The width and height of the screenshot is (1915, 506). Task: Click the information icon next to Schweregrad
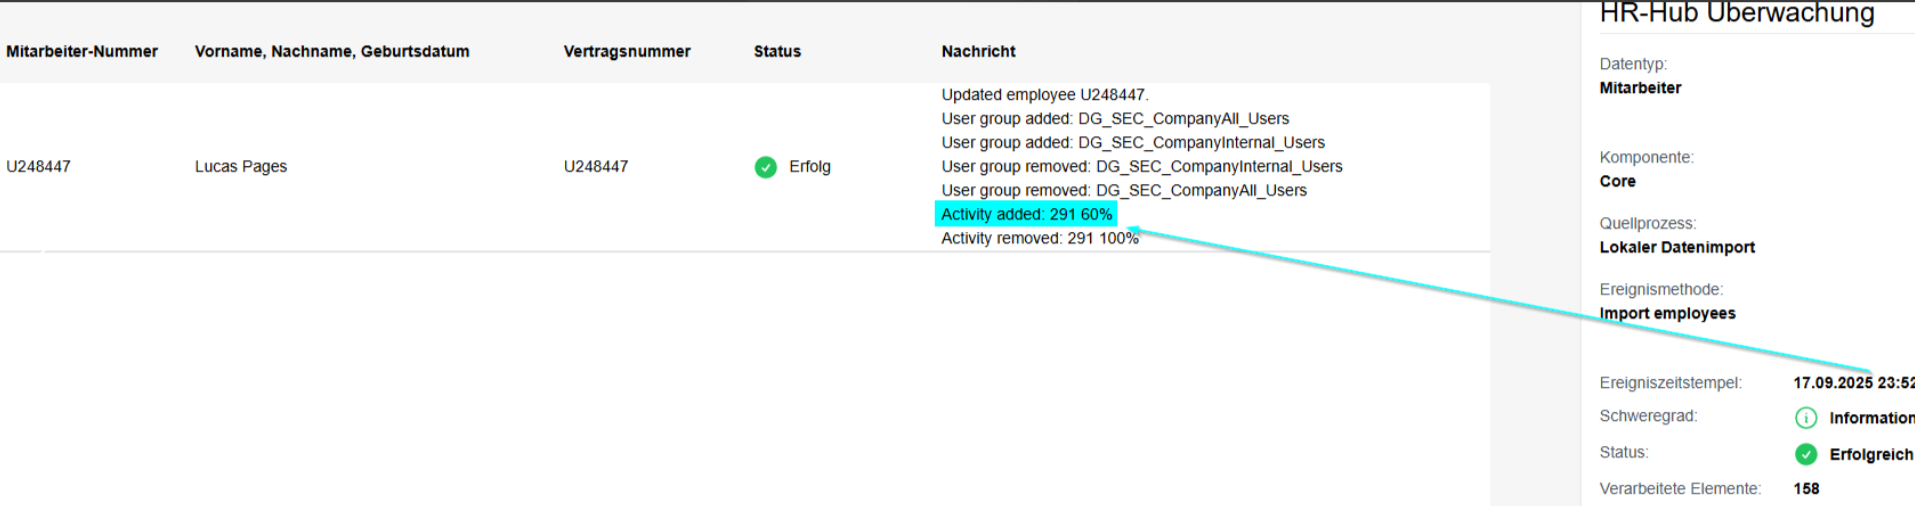(1805, 418)
